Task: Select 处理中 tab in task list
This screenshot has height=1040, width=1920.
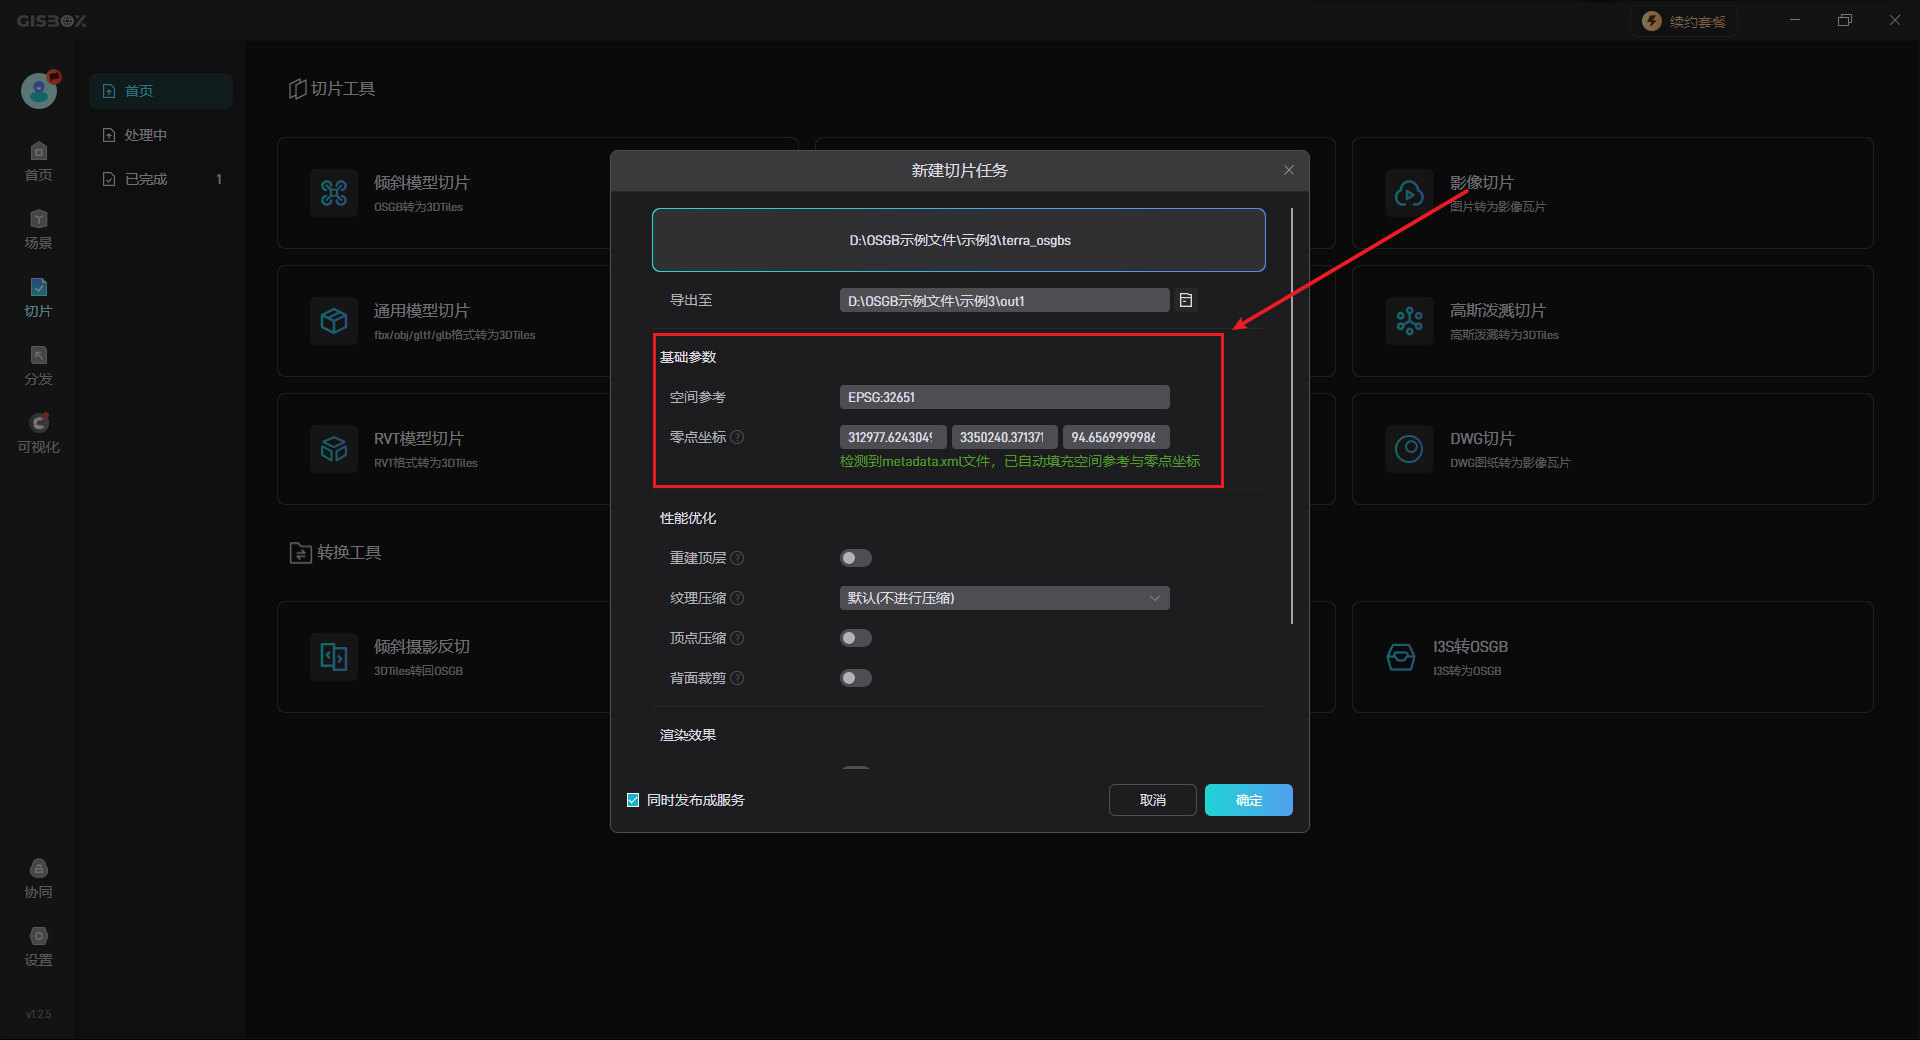Action: pyautogui.click(x=161, y=135)
